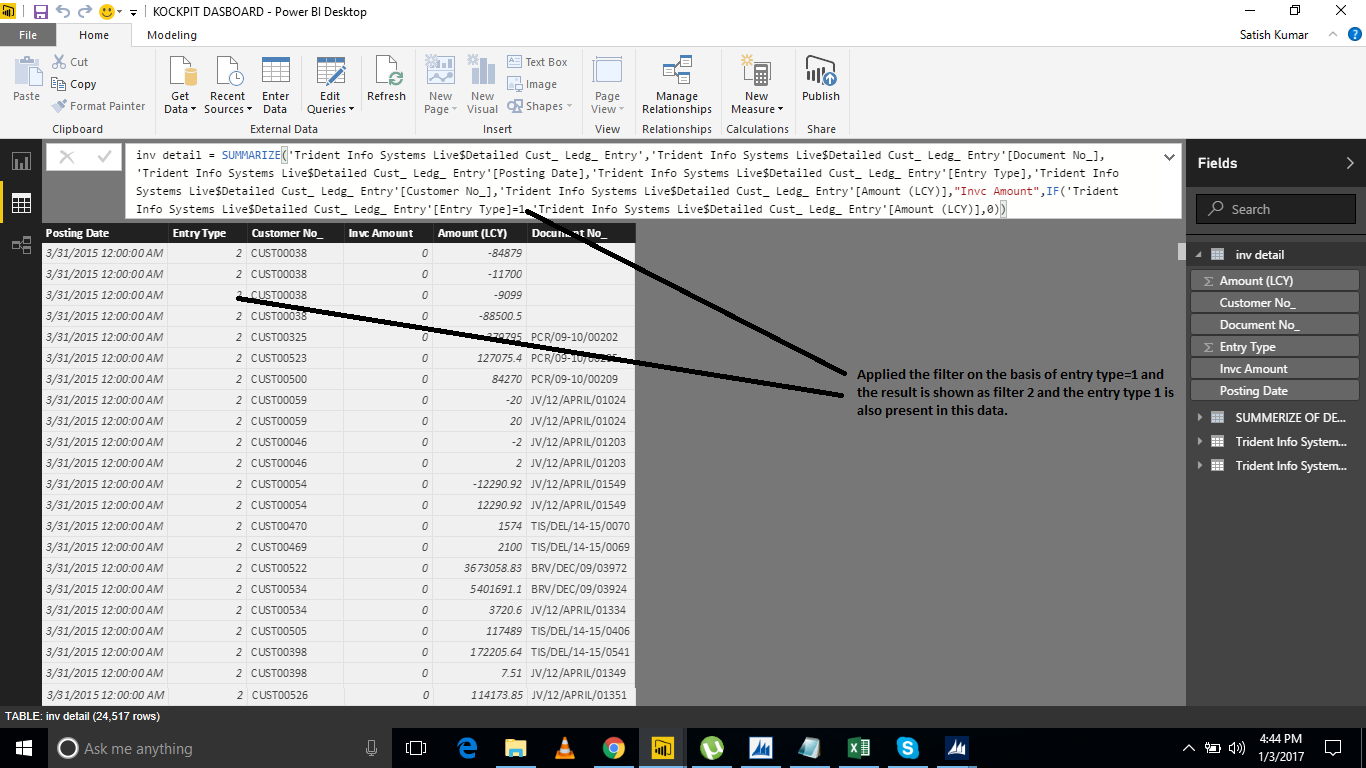Select the Amount (LCY) field

(1274, 281)
